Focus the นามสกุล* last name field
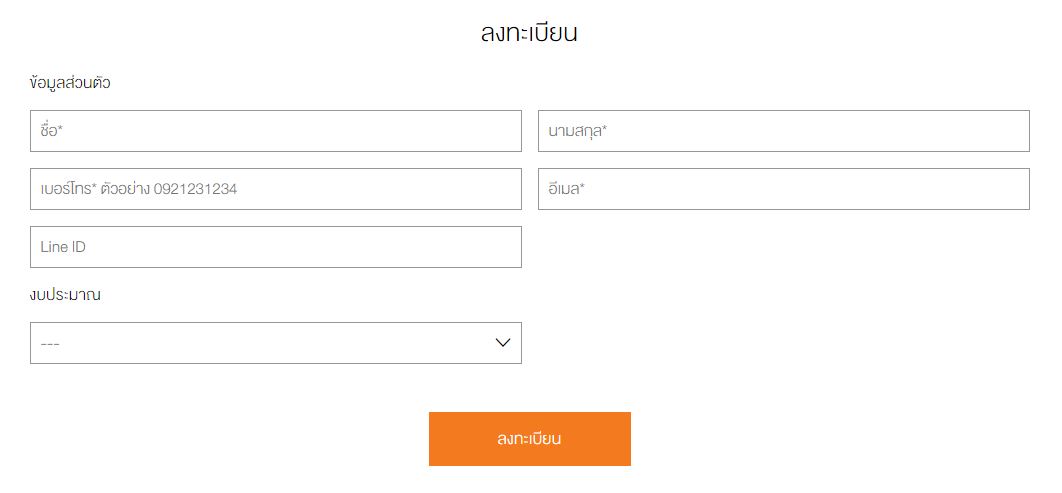 (x=783, y=131)
